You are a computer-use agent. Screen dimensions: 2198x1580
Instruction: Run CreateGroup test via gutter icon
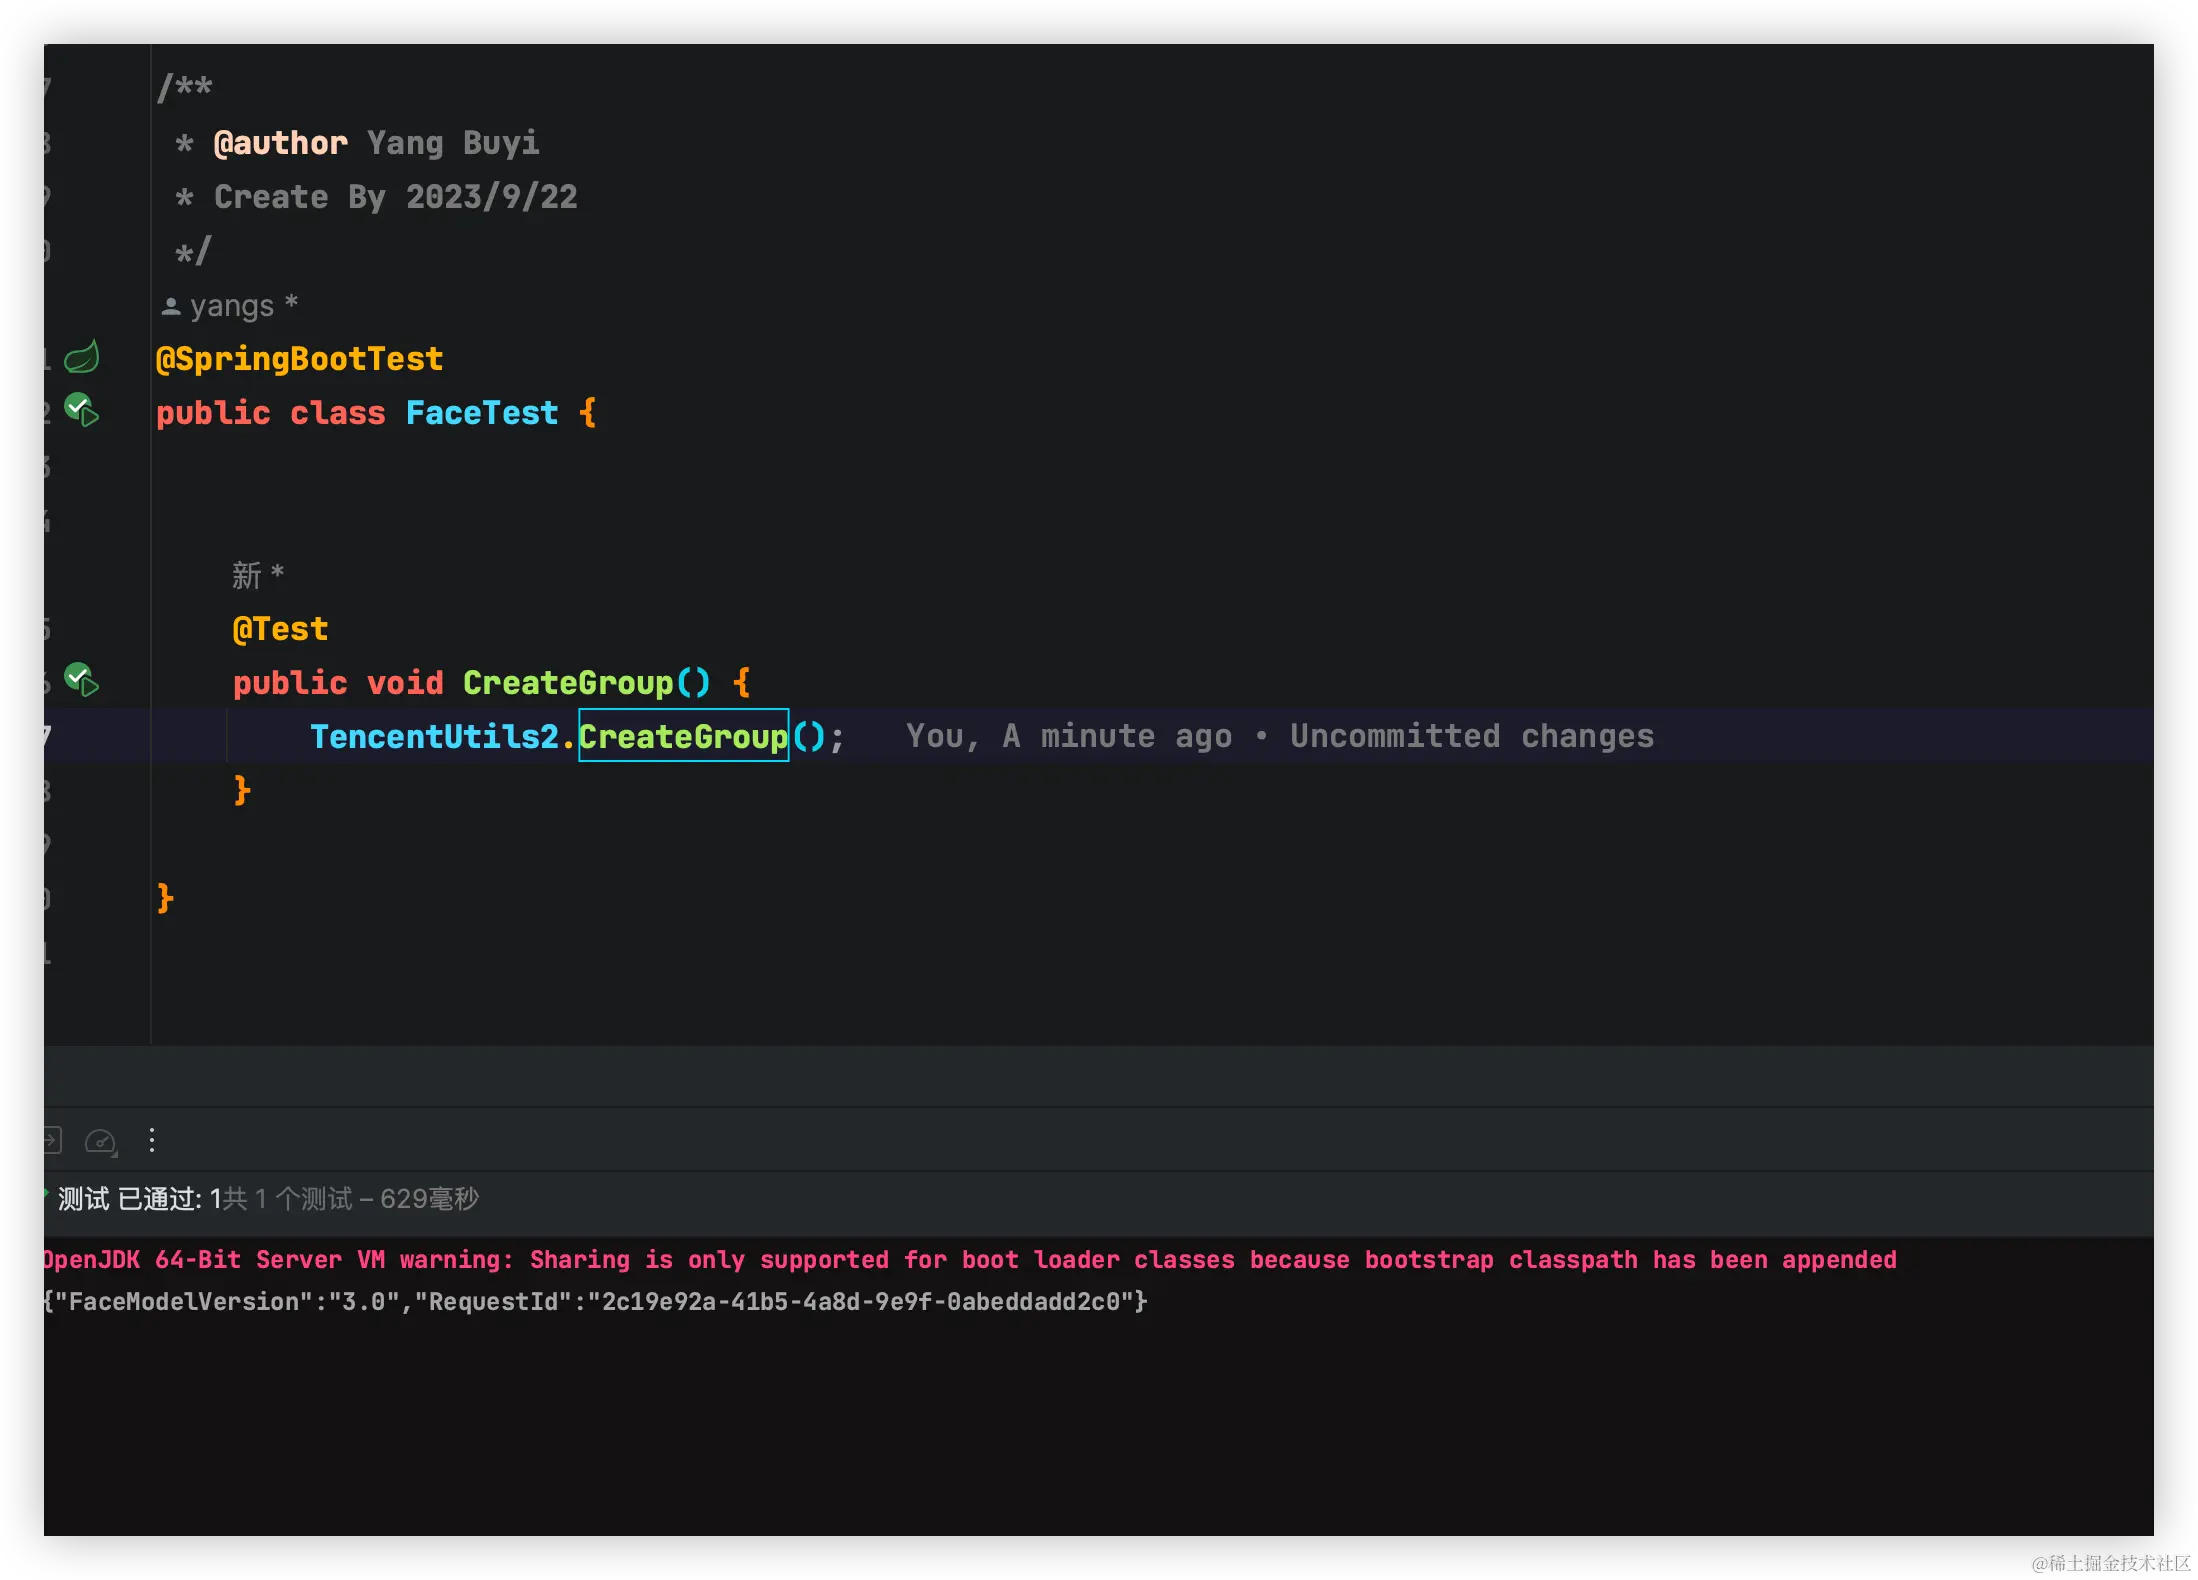(81, 680)
